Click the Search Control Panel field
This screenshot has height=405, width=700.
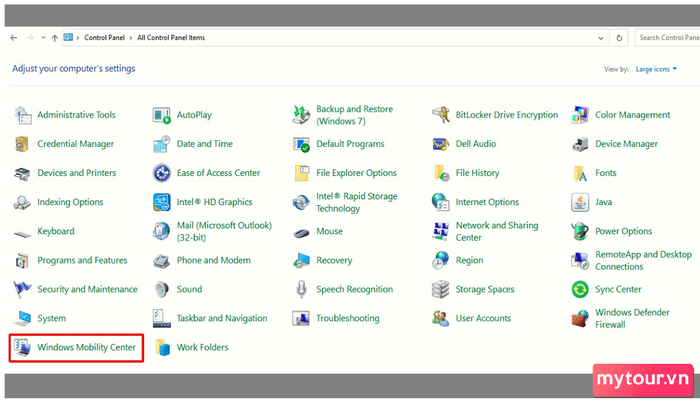click(x=667, y=38)
